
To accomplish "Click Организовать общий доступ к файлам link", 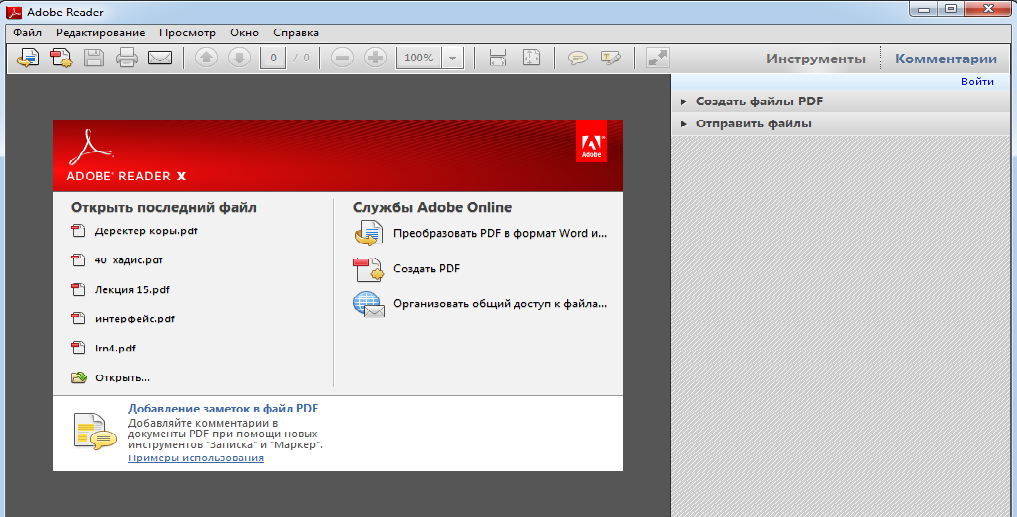I will (500, 304).
